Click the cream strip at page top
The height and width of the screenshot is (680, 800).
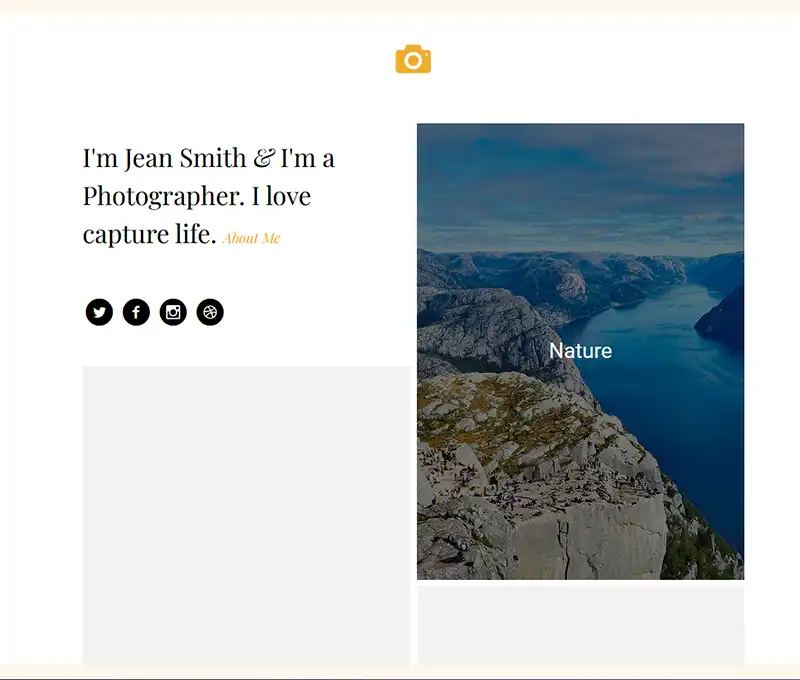[400, 5]
